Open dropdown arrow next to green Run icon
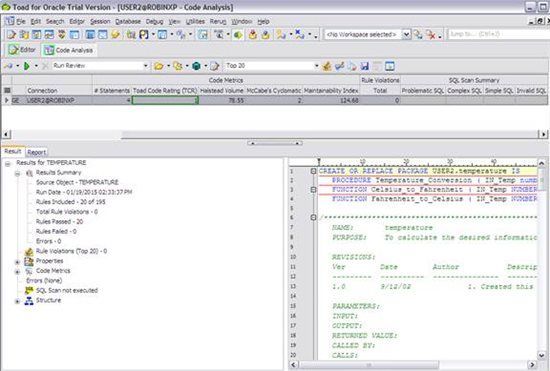 coord(36,66)
